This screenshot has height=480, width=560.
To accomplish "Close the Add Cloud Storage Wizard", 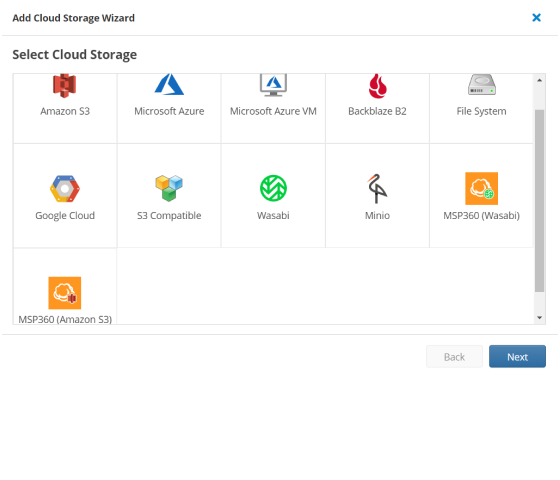I will tap(536, 18).
